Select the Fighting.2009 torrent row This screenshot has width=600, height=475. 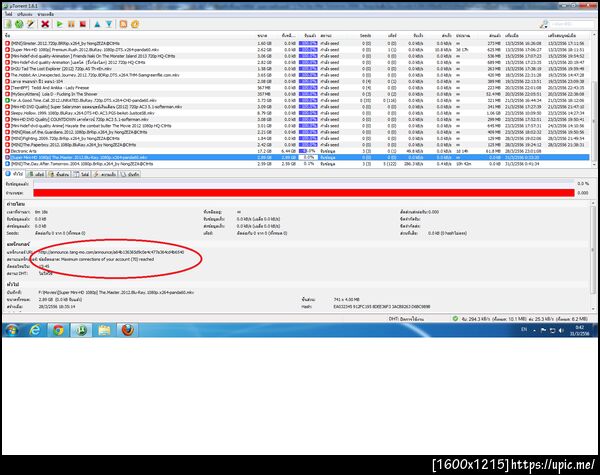coord(297,139)
